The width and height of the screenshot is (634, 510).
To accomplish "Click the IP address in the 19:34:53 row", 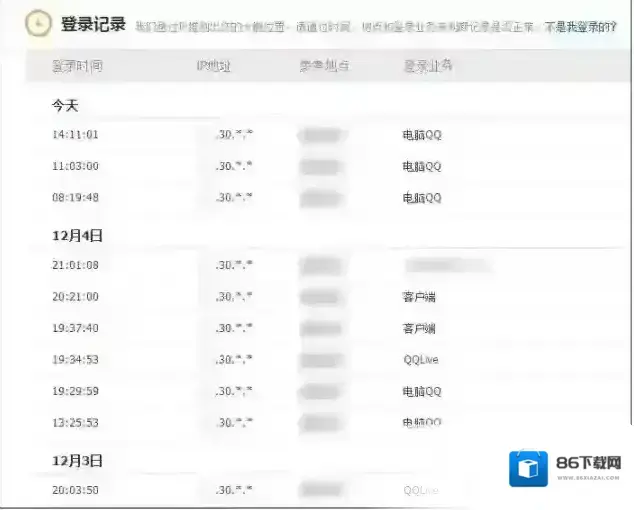I will click(x=234, y=359).
